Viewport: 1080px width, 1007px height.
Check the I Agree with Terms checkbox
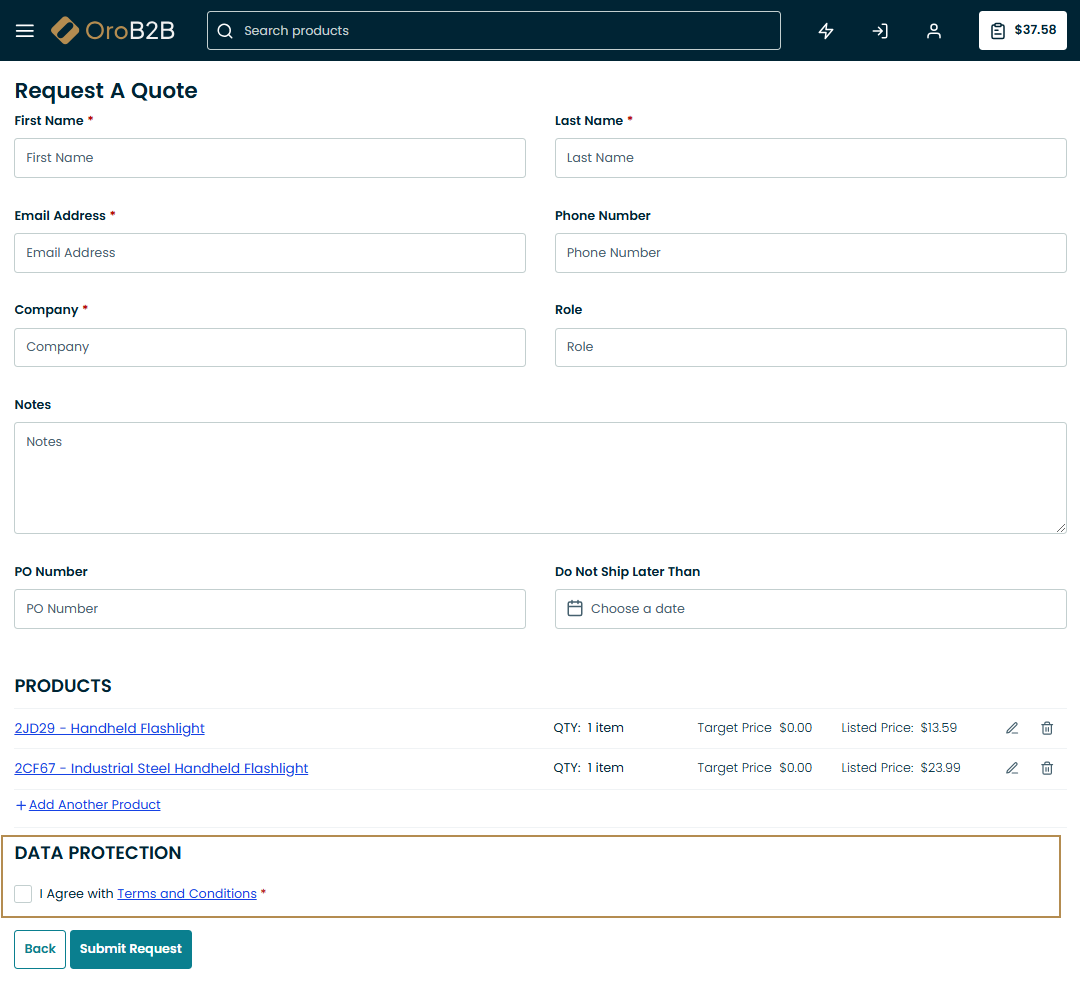click(x=23, y=894)
